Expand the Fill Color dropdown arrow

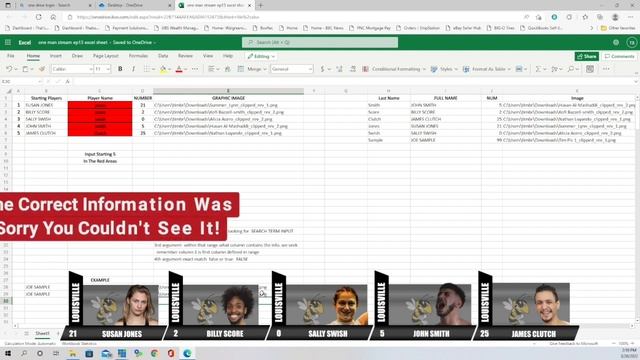pyautogui.click(x=169, y=69)
